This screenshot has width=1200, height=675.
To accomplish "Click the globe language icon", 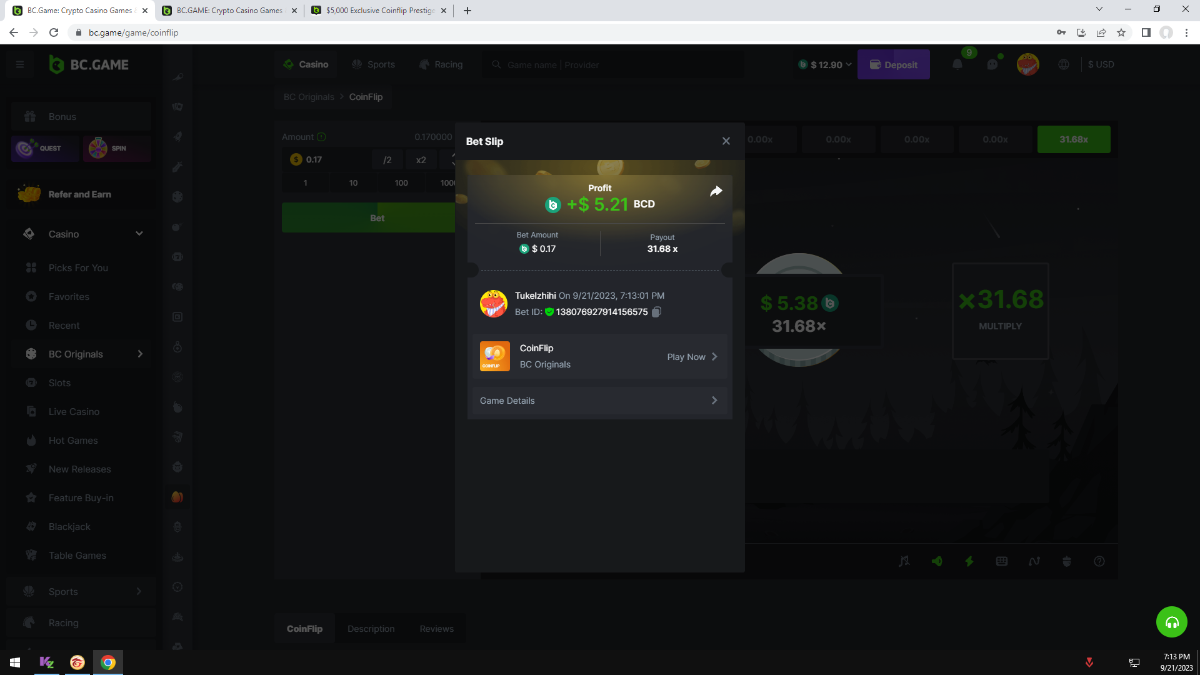I will coord(1063,64).
